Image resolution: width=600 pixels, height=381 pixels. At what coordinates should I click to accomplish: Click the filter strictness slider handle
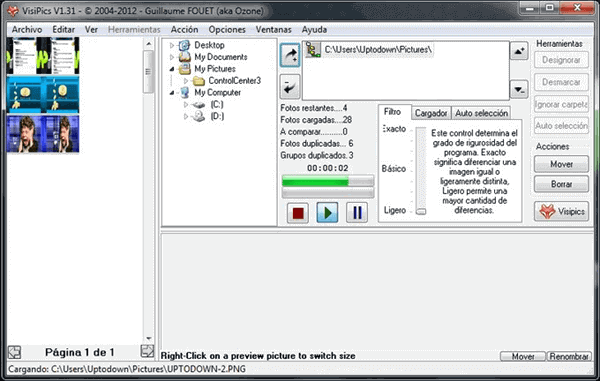pos(421,211)
